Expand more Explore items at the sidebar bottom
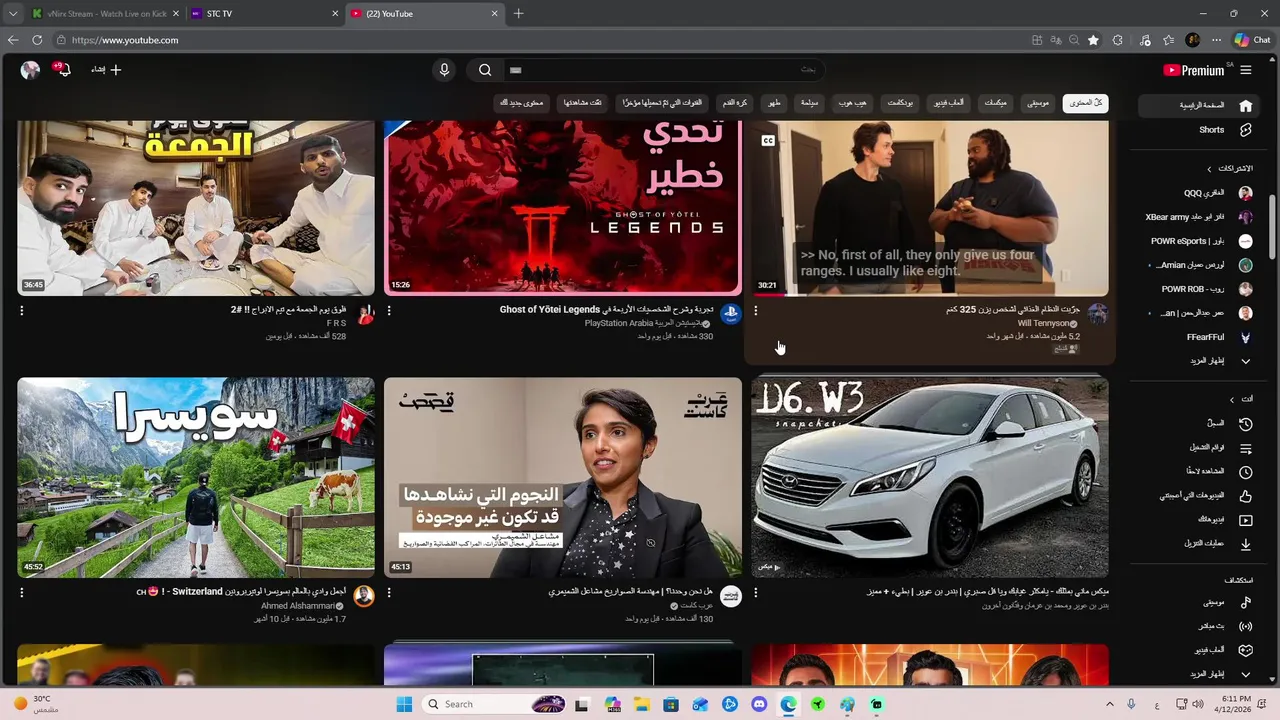Image resolution: width=1280 pixels, height=720 pixels. (1245, 675)
